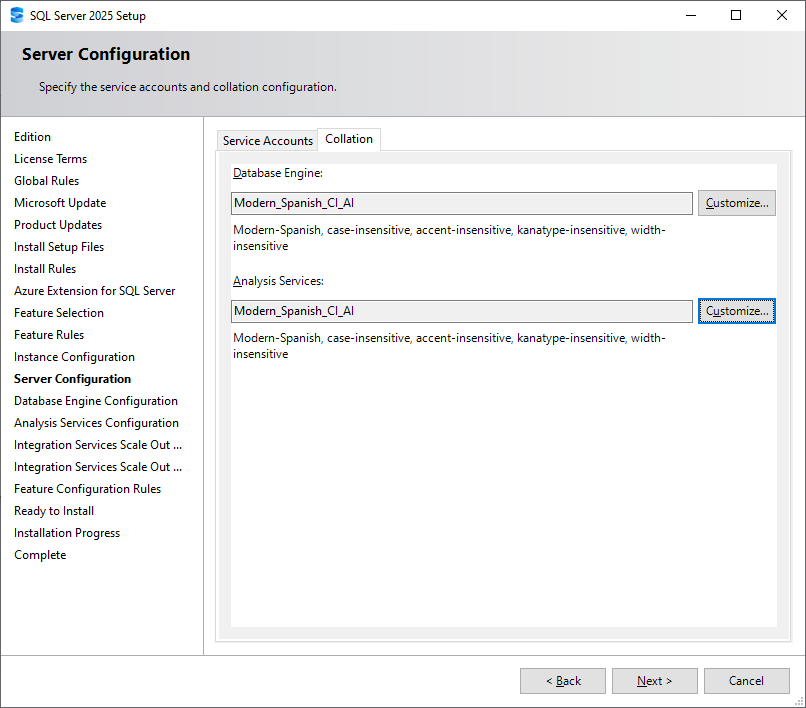Select the Ready to Install step
Screen dimensions: 806x708
54,511
